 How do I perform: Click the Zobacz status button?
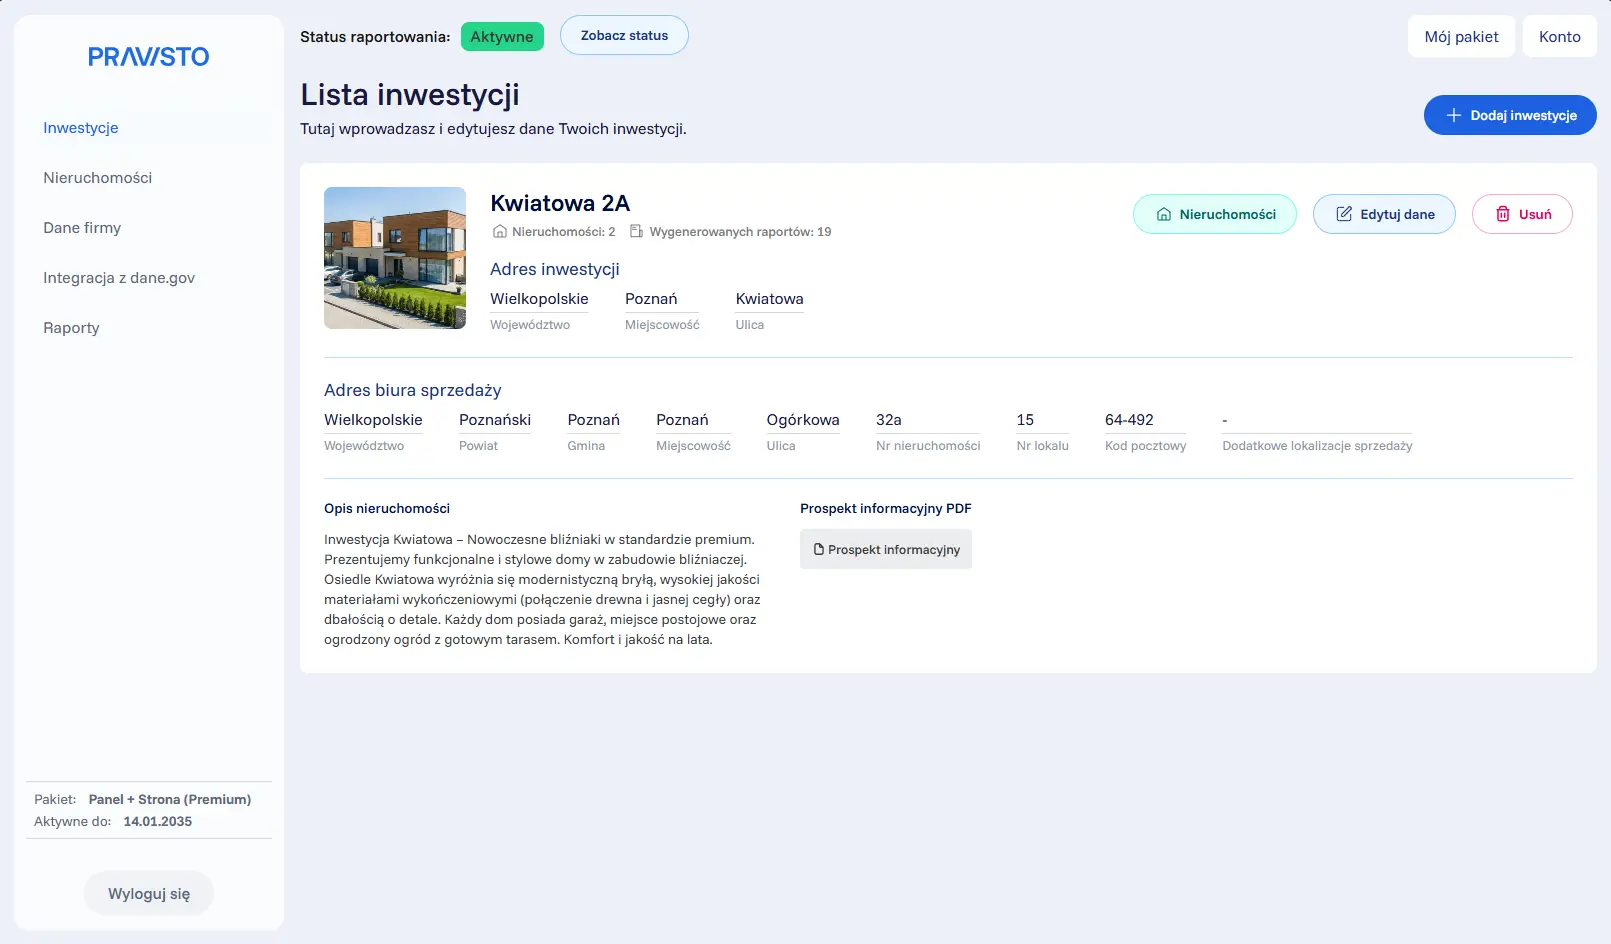623,35
